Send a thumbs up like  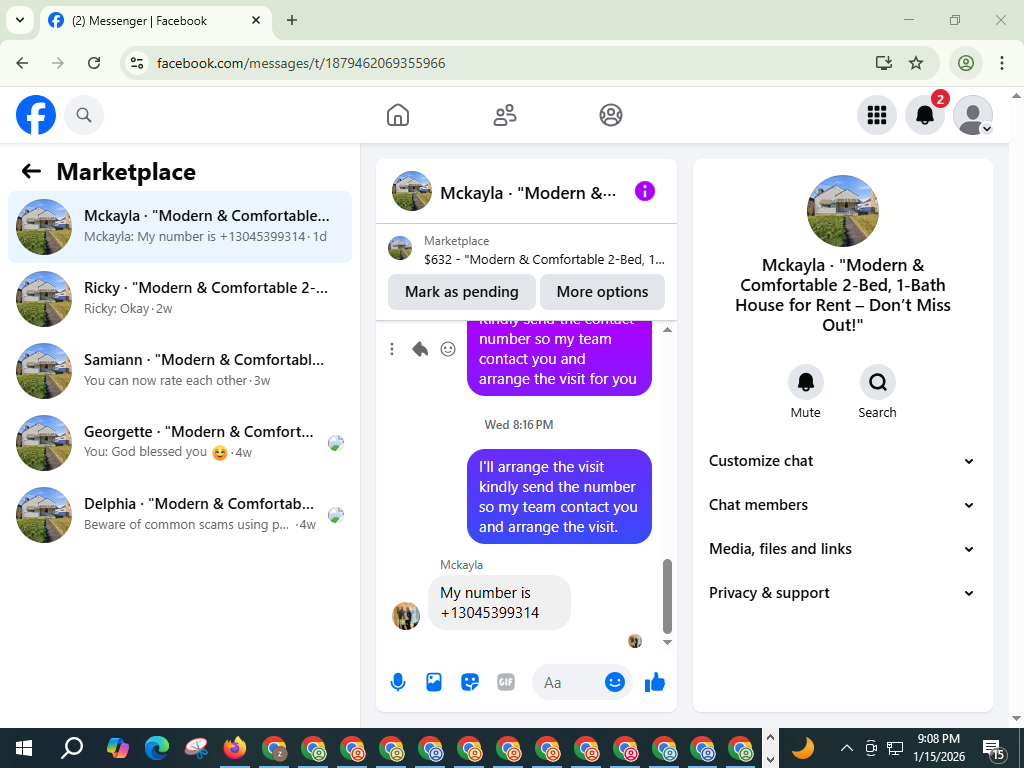(654, 682)
